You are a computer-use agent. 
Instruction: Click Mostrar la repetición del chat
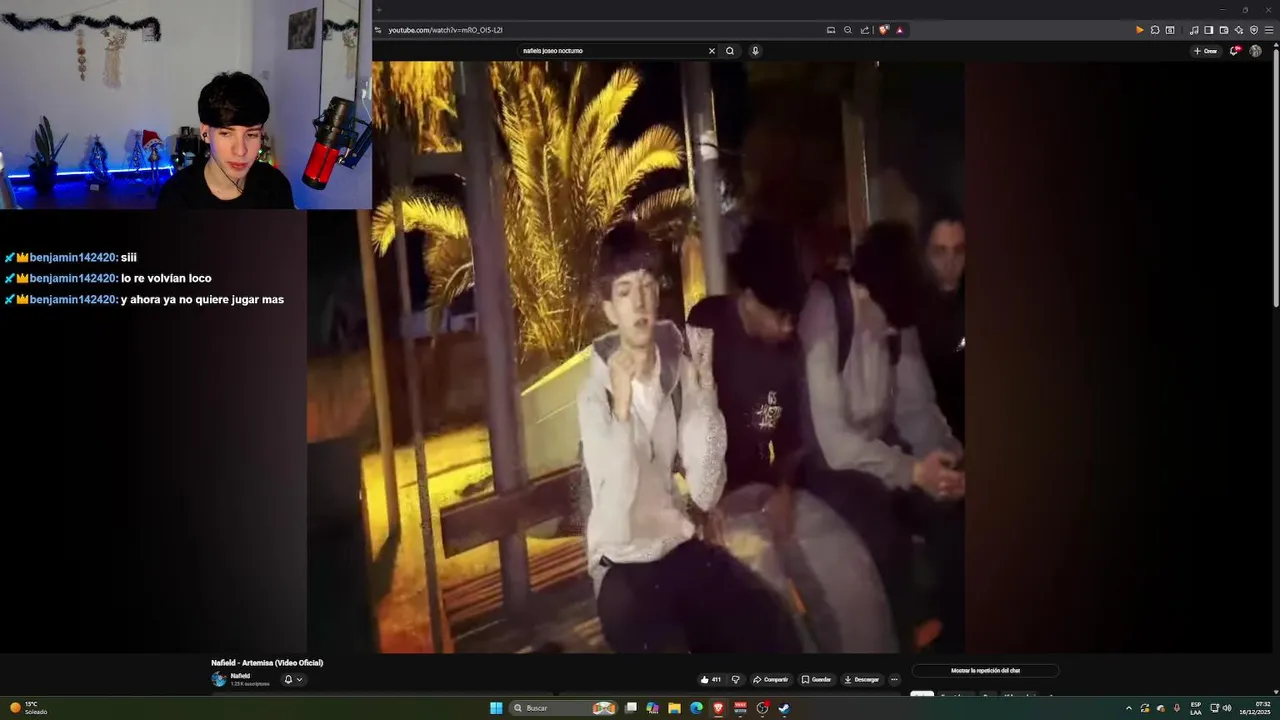click(985, 670)
